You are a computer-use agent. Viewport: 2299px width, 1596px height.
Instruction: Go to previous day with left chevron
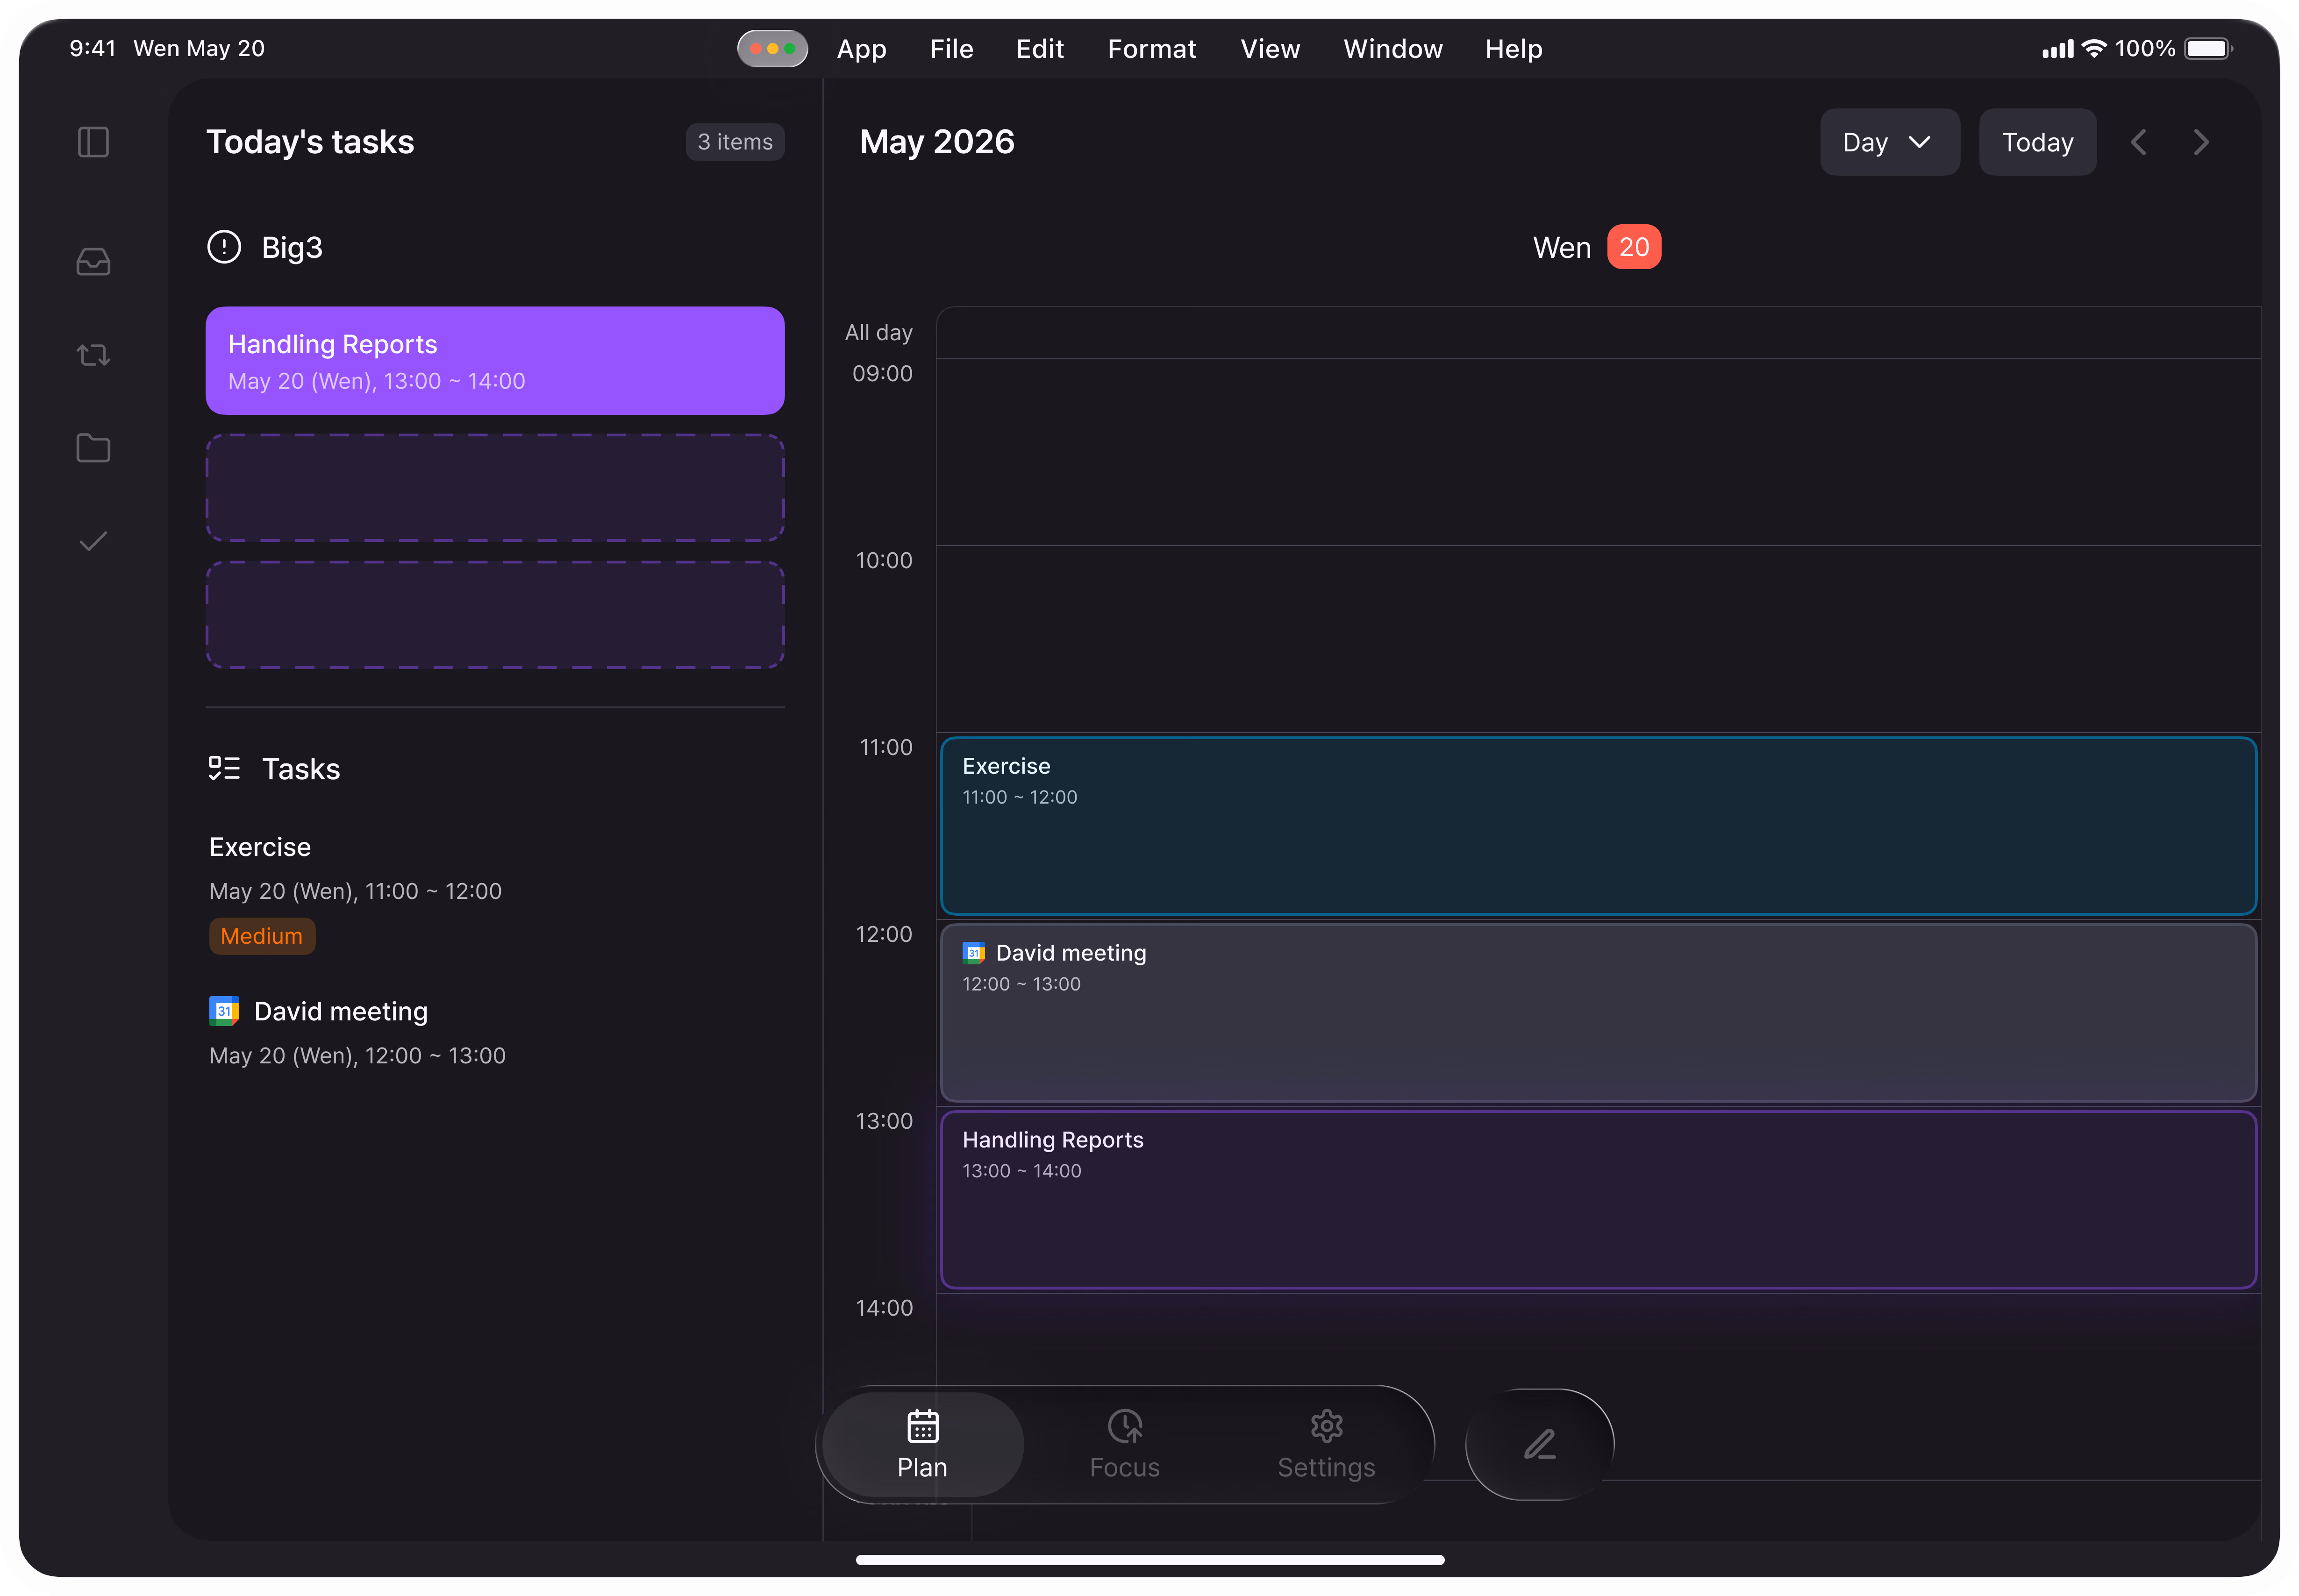click(2138, 142)
